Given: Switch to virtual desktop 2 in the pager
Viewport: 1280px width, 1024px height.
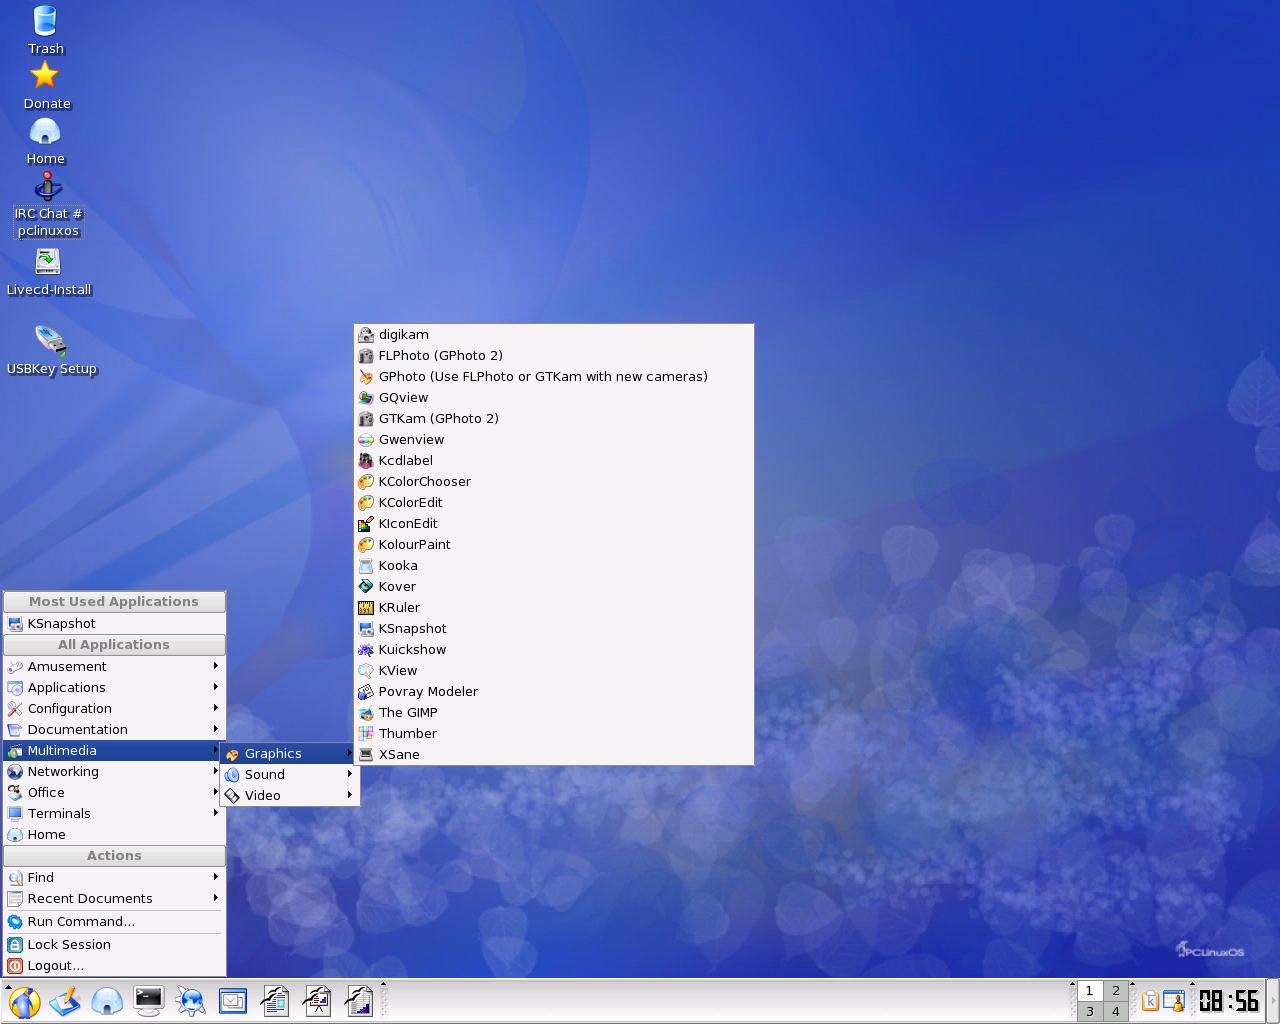Looking at the screenshot, I should point(1116,991).
